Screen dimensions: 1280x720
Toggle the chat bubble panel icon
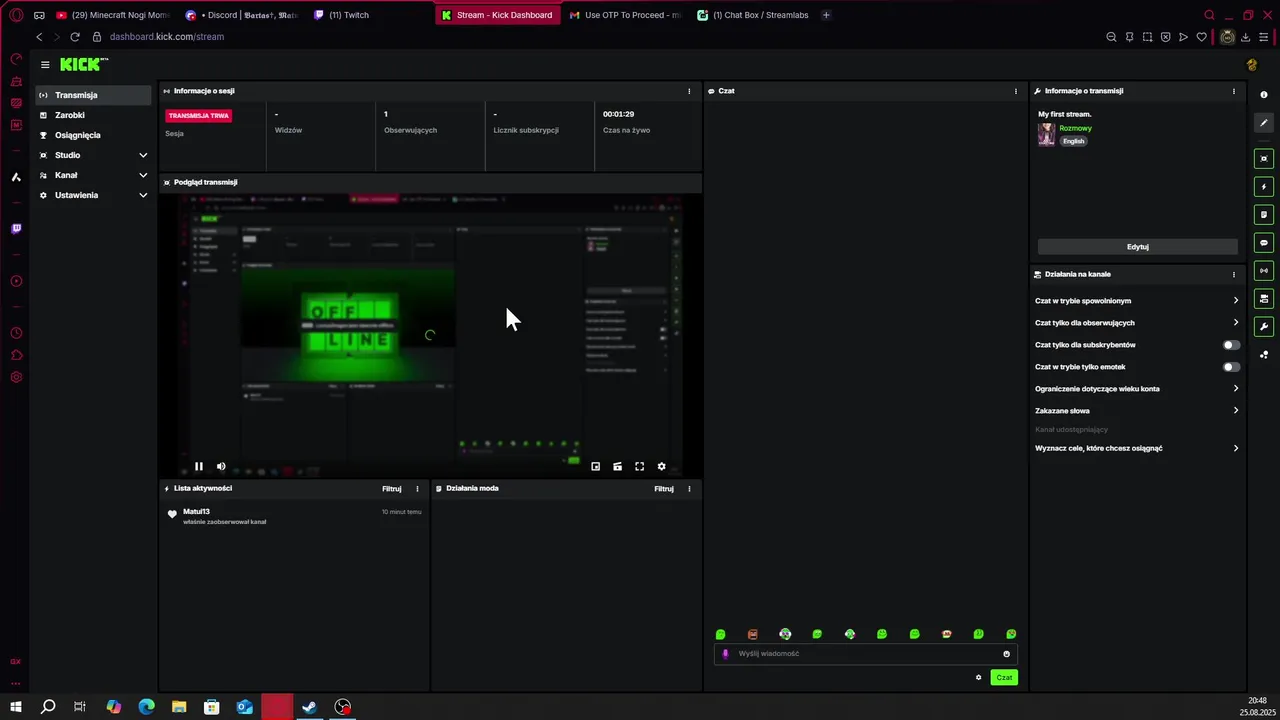tap(1264, 243)
